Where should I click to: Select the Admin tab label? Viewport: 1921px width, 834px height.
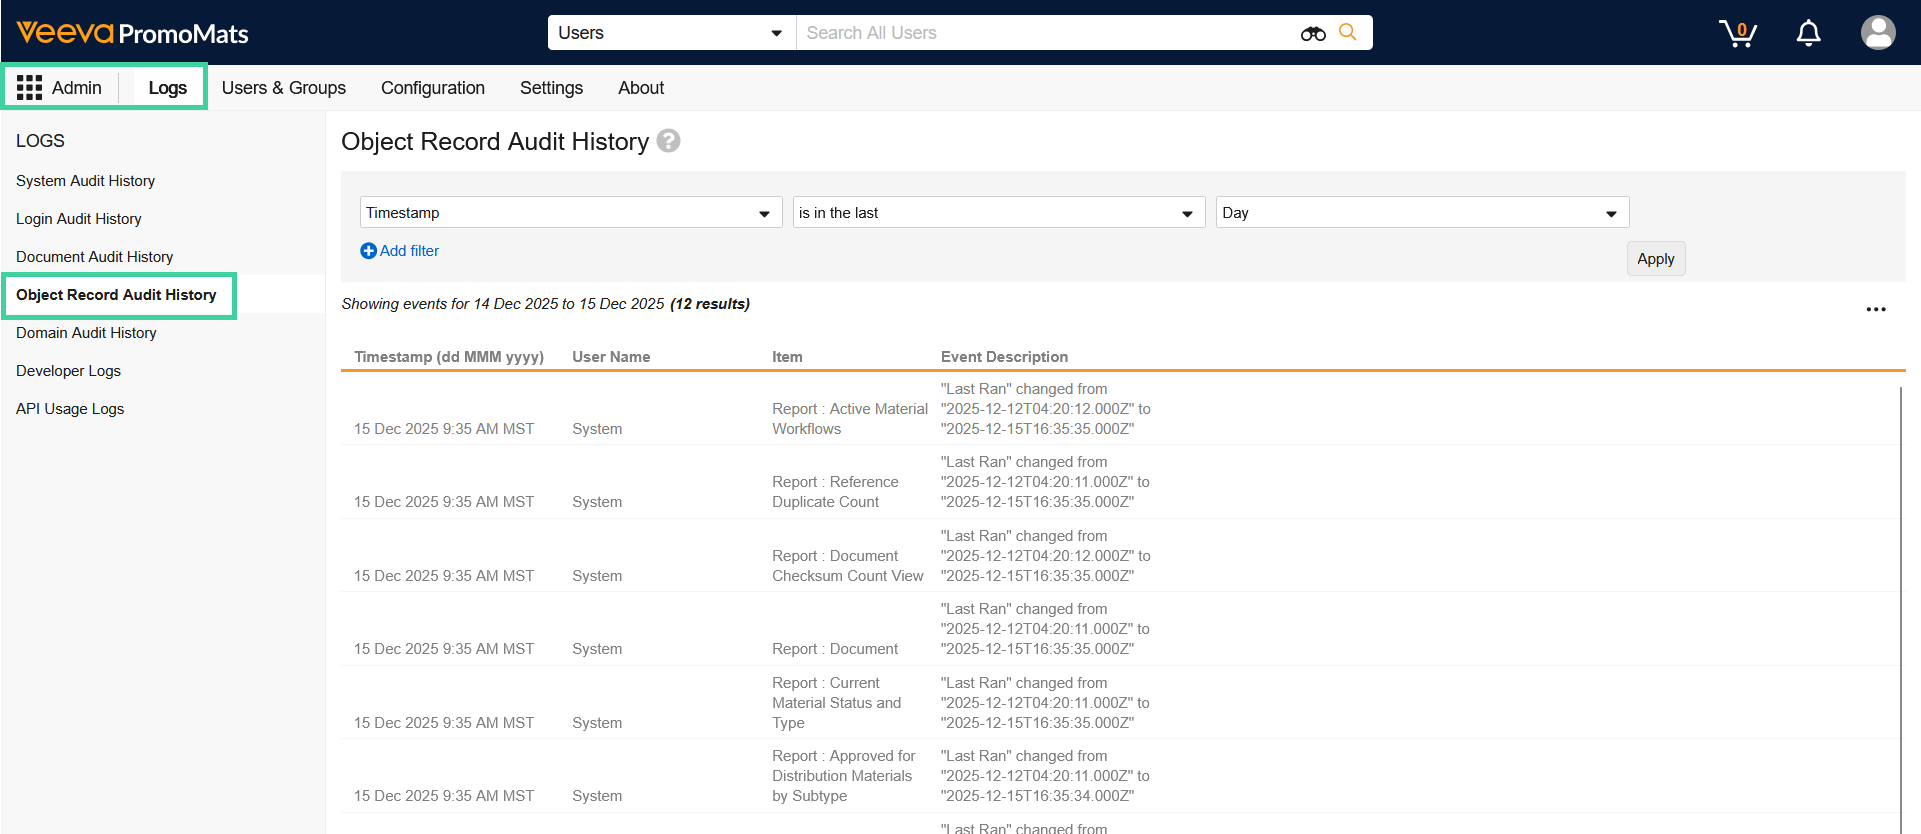click(x=77, y=88)
